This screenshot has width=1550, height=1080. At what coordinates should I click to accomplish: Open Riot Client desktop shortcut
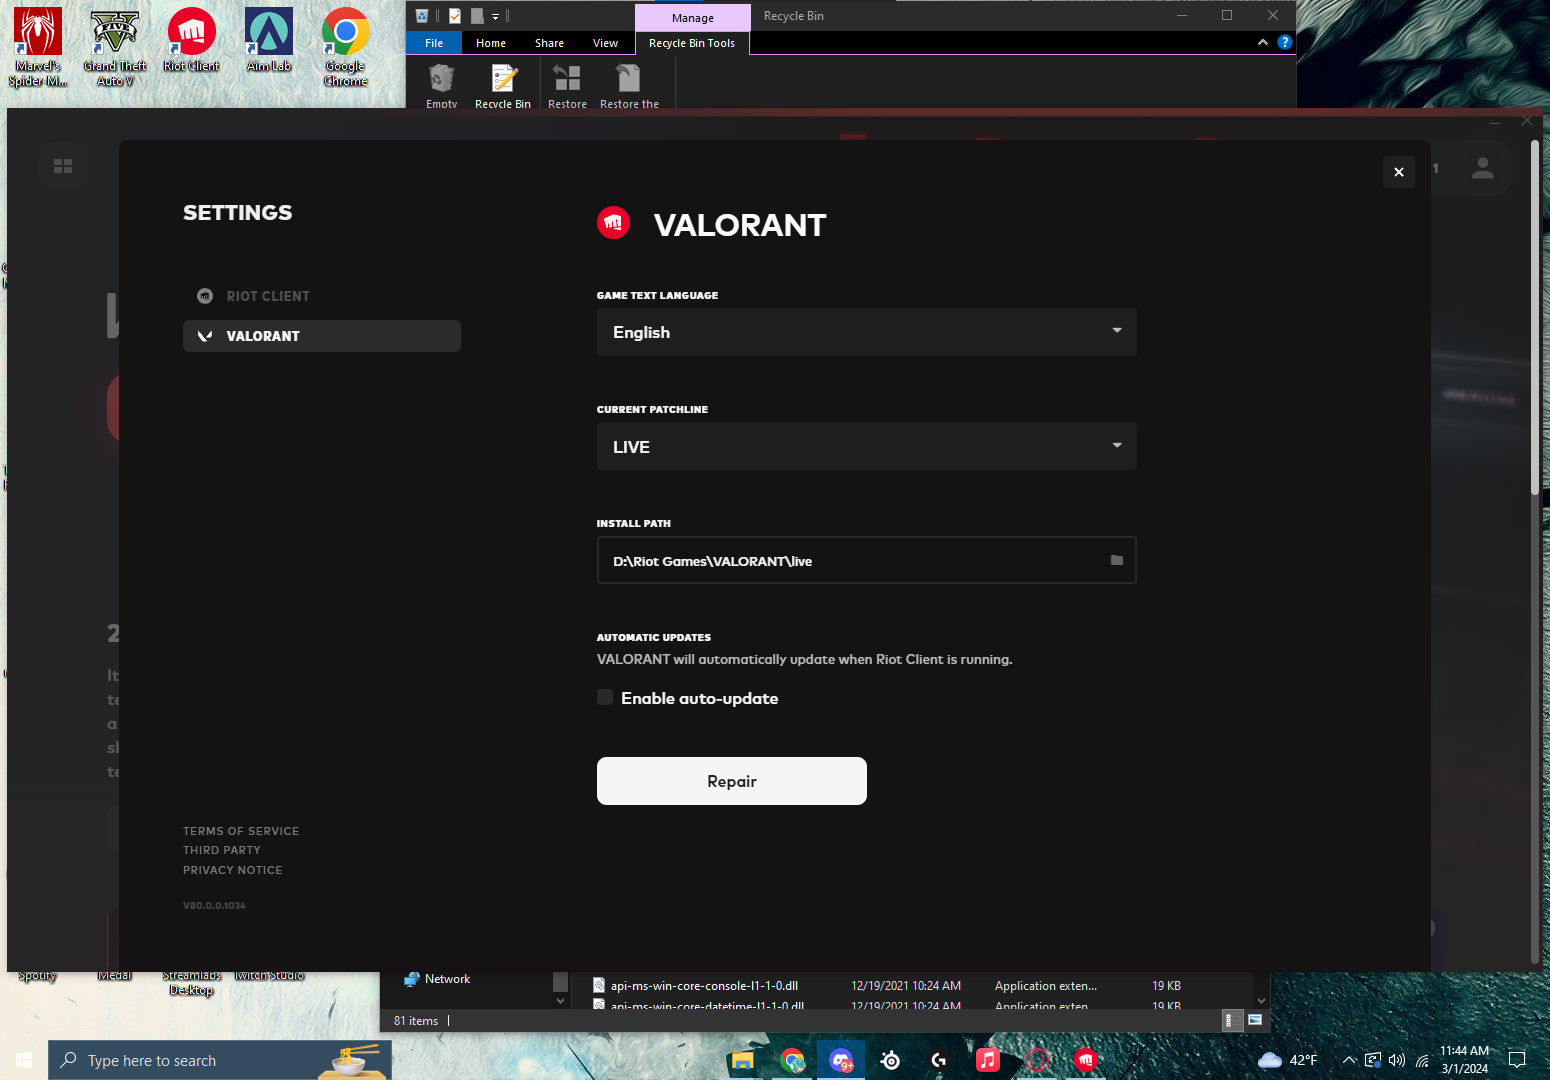(191, 42)
